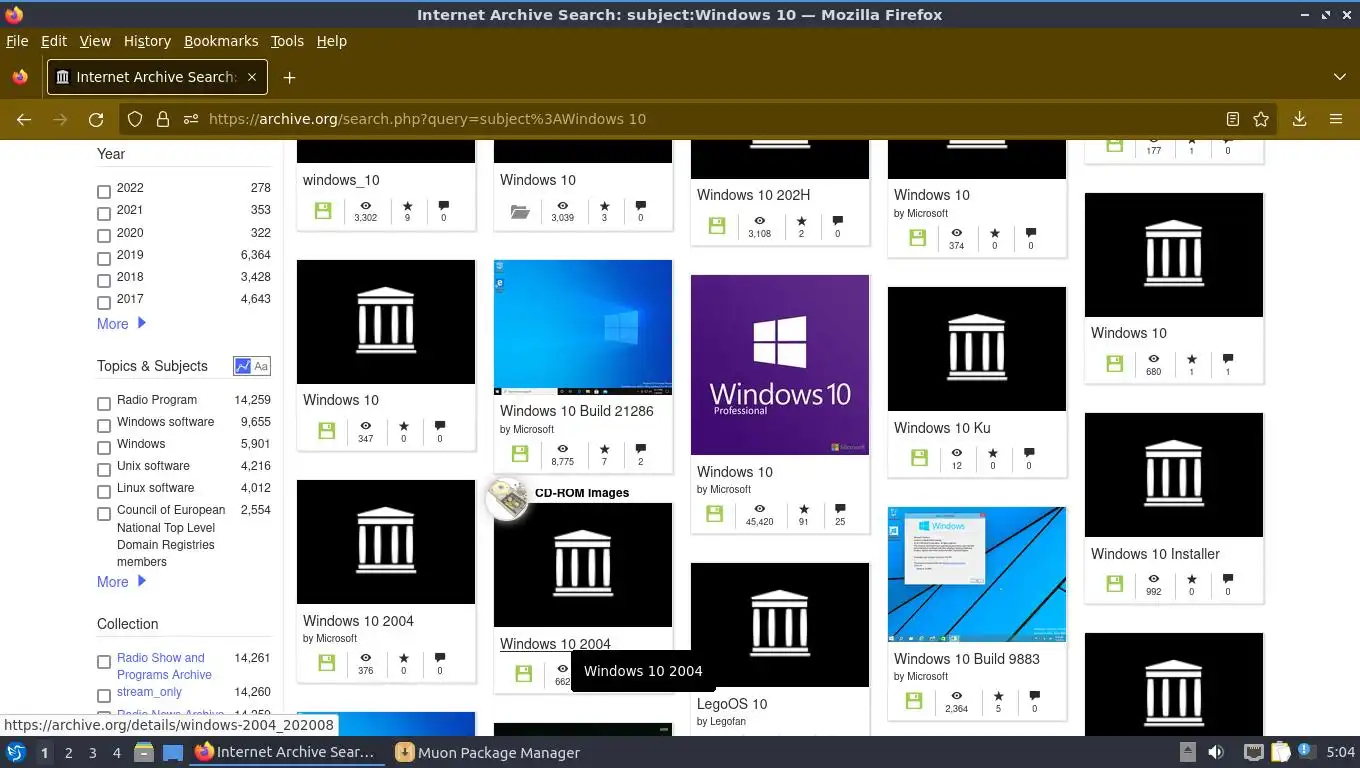Click favorites star on Windows 10 Professional card
The image size is (1360, 768).
coord(804,509)
